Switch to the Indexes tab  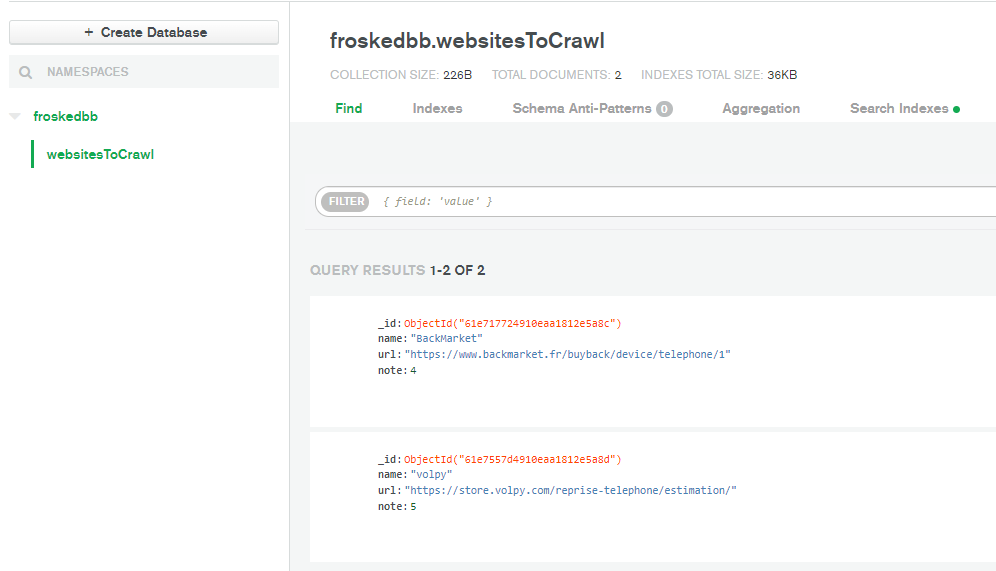click(x=437, y=109)
